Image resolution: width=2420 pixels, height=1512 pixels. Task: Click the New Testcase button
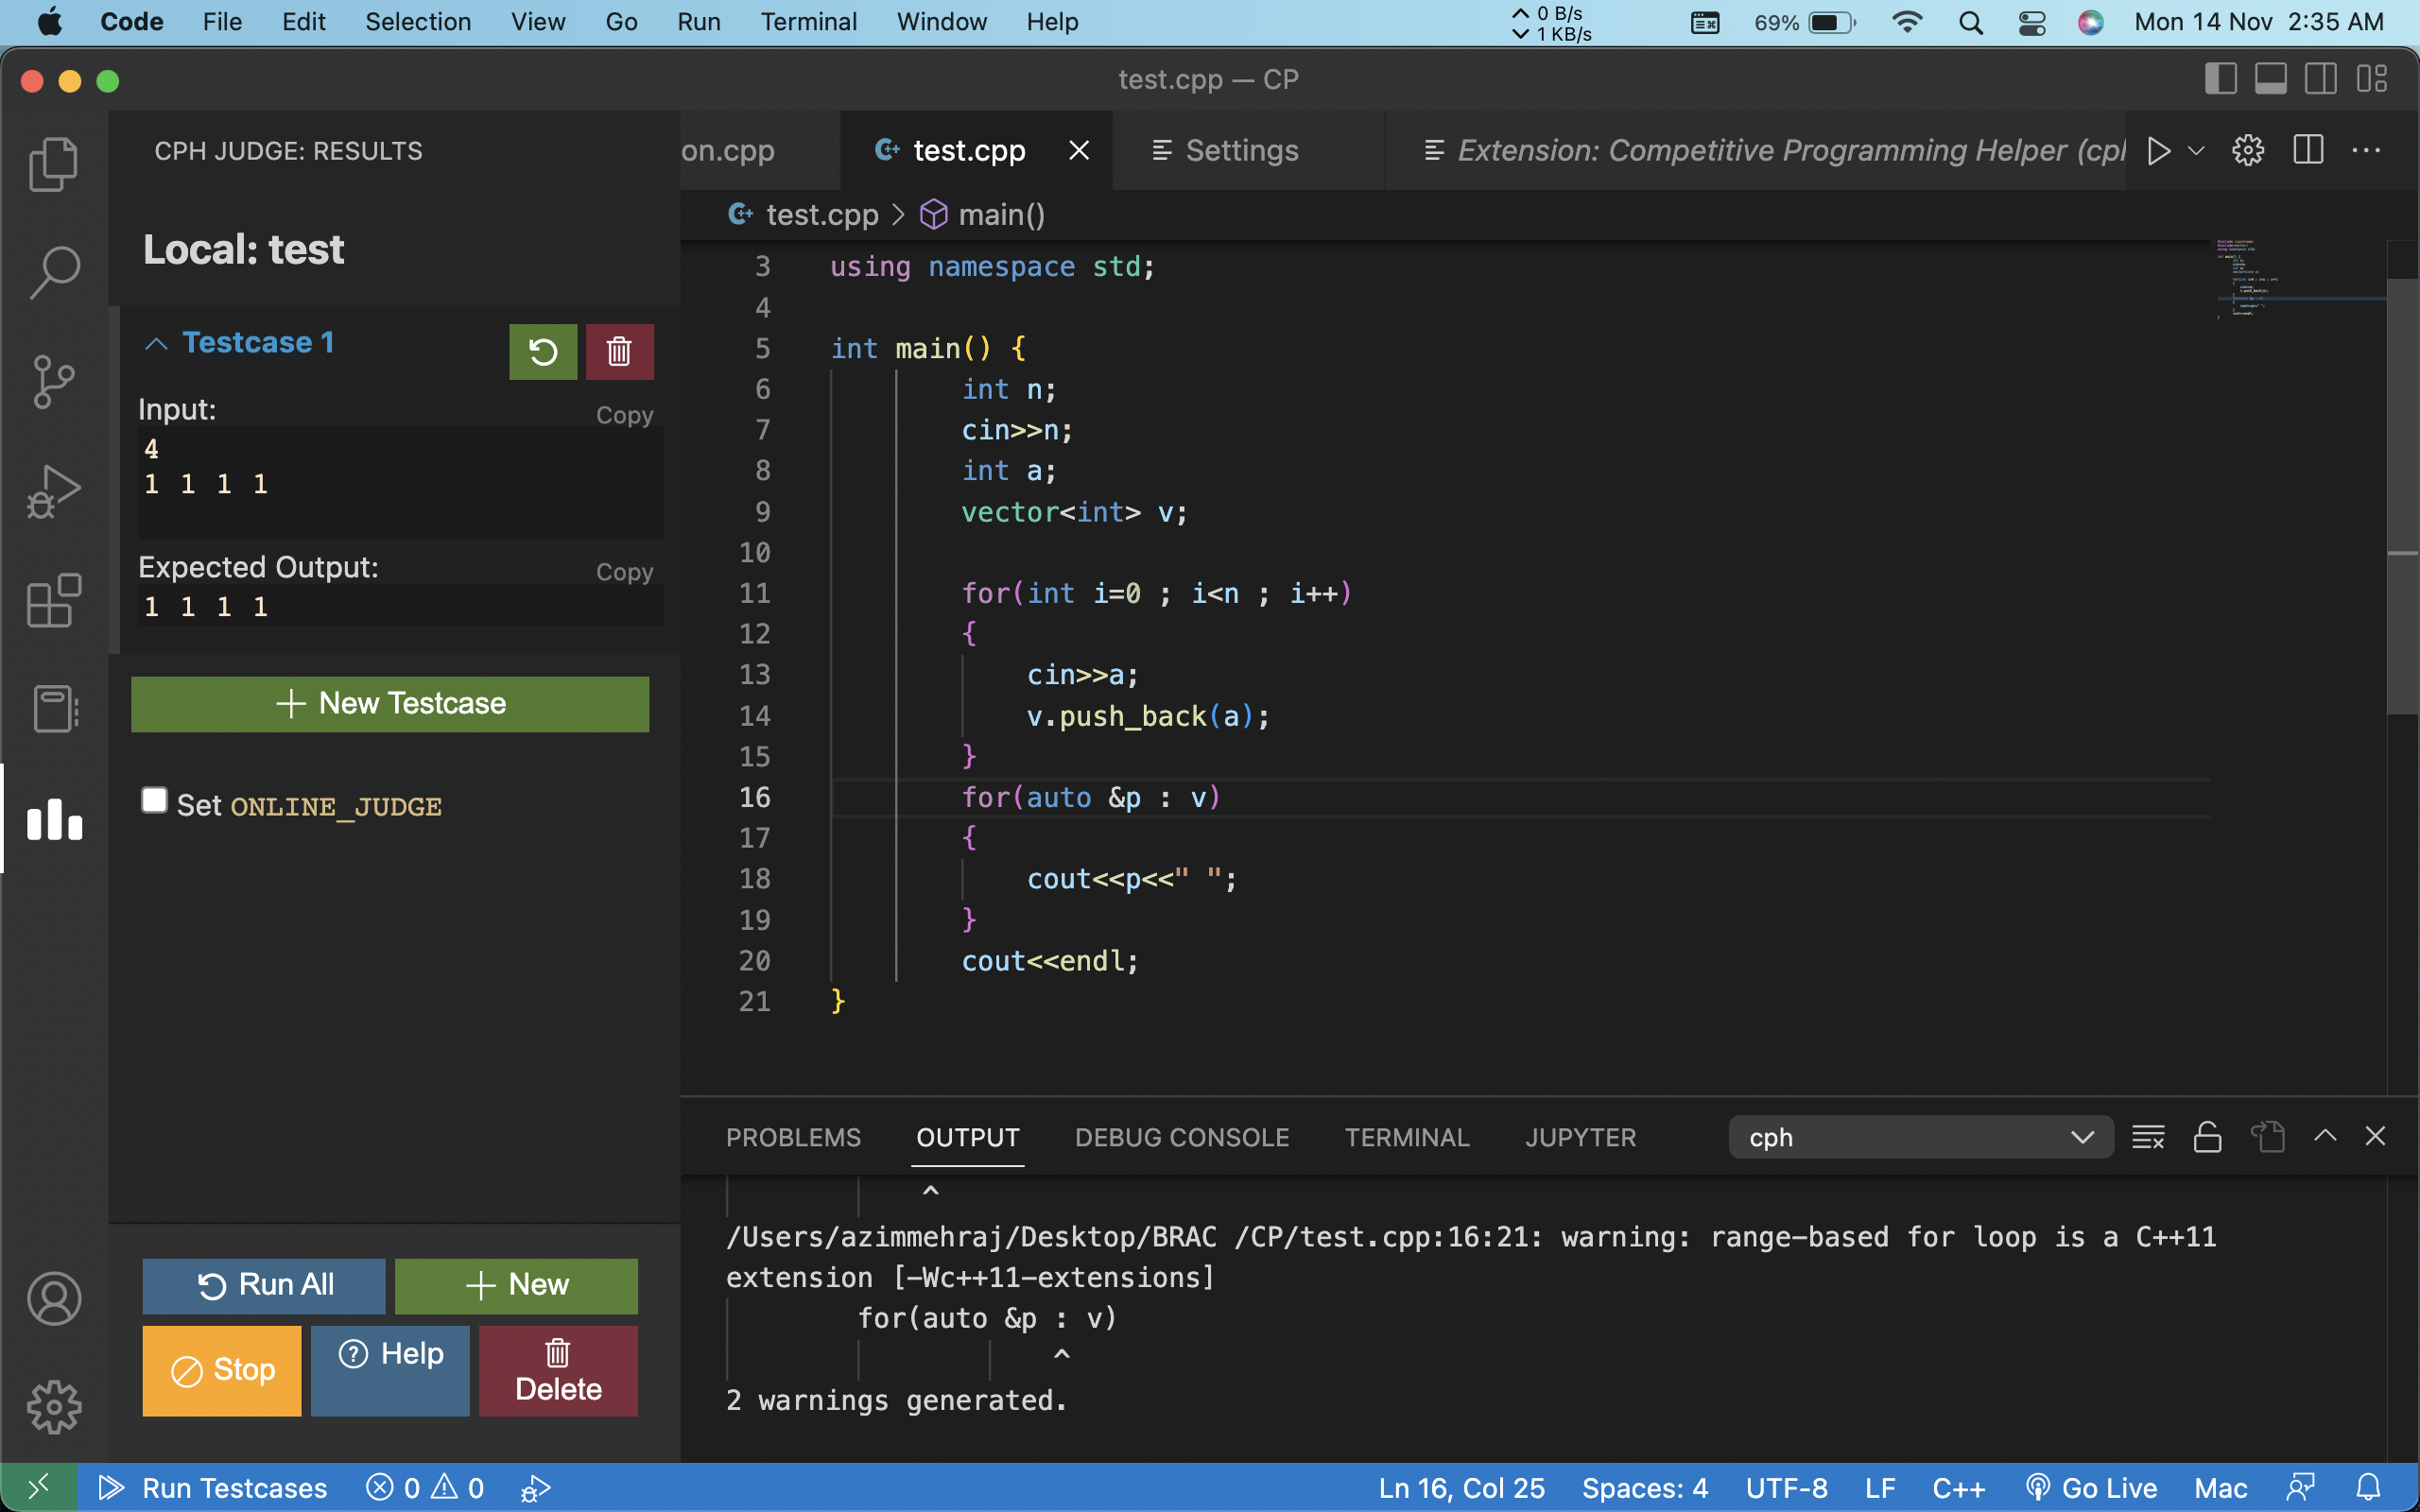point(390,703)
